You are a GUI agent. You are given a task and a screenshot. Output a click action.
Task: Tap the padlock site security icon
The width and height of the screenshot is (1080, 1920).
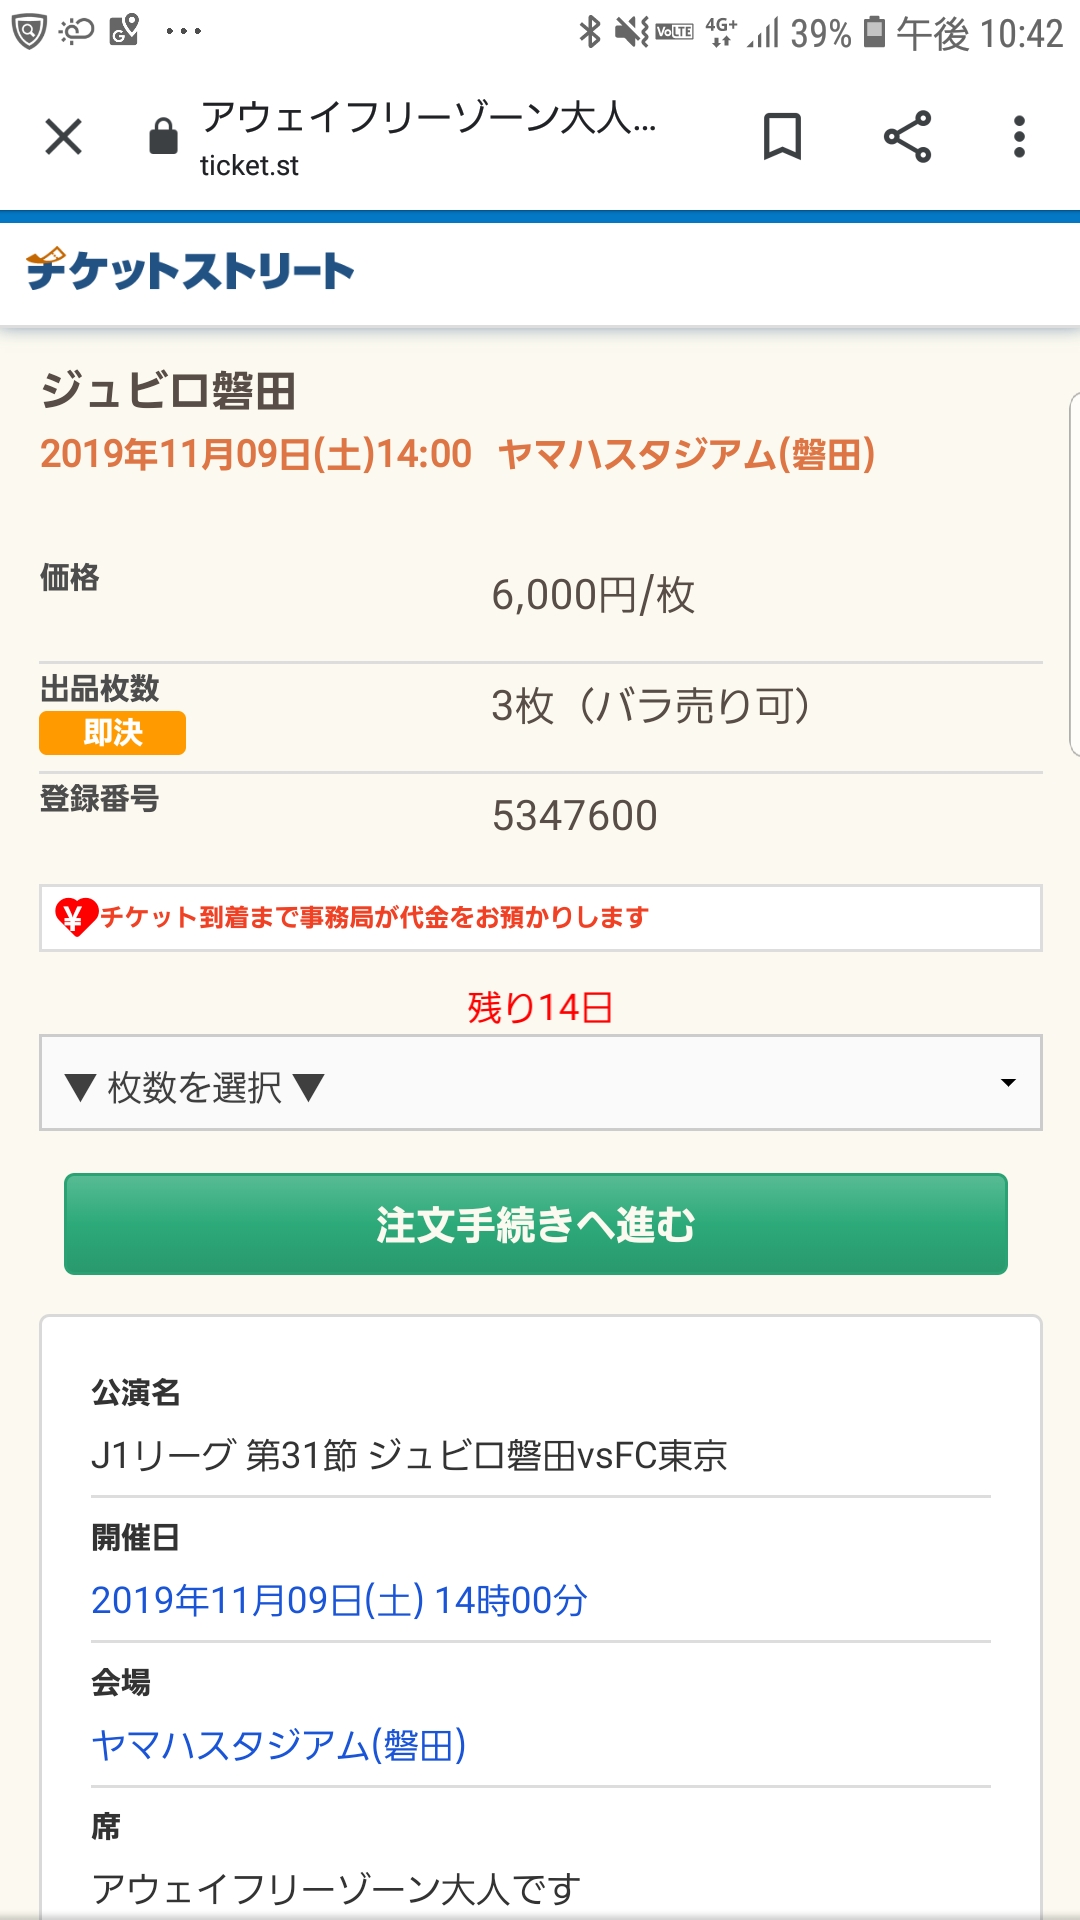(163, 137)
